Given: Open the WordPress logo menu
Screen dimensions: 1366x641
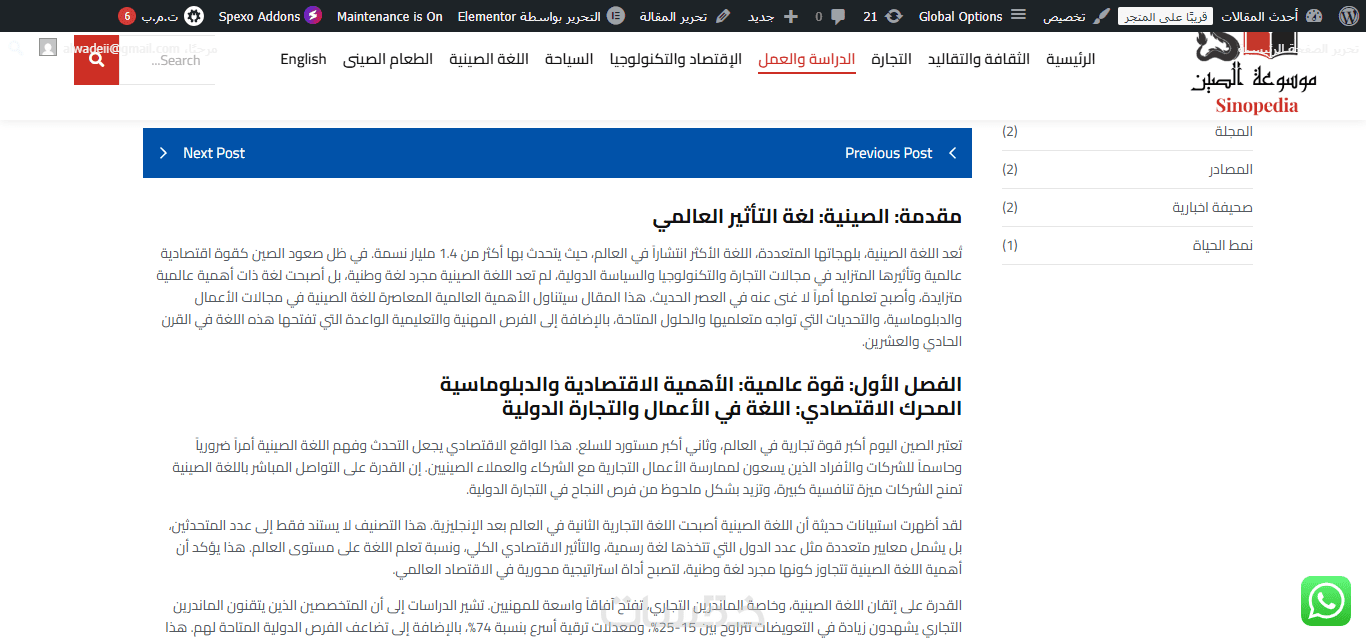Looking at the screenshot, I should (x=1348, y=16).
